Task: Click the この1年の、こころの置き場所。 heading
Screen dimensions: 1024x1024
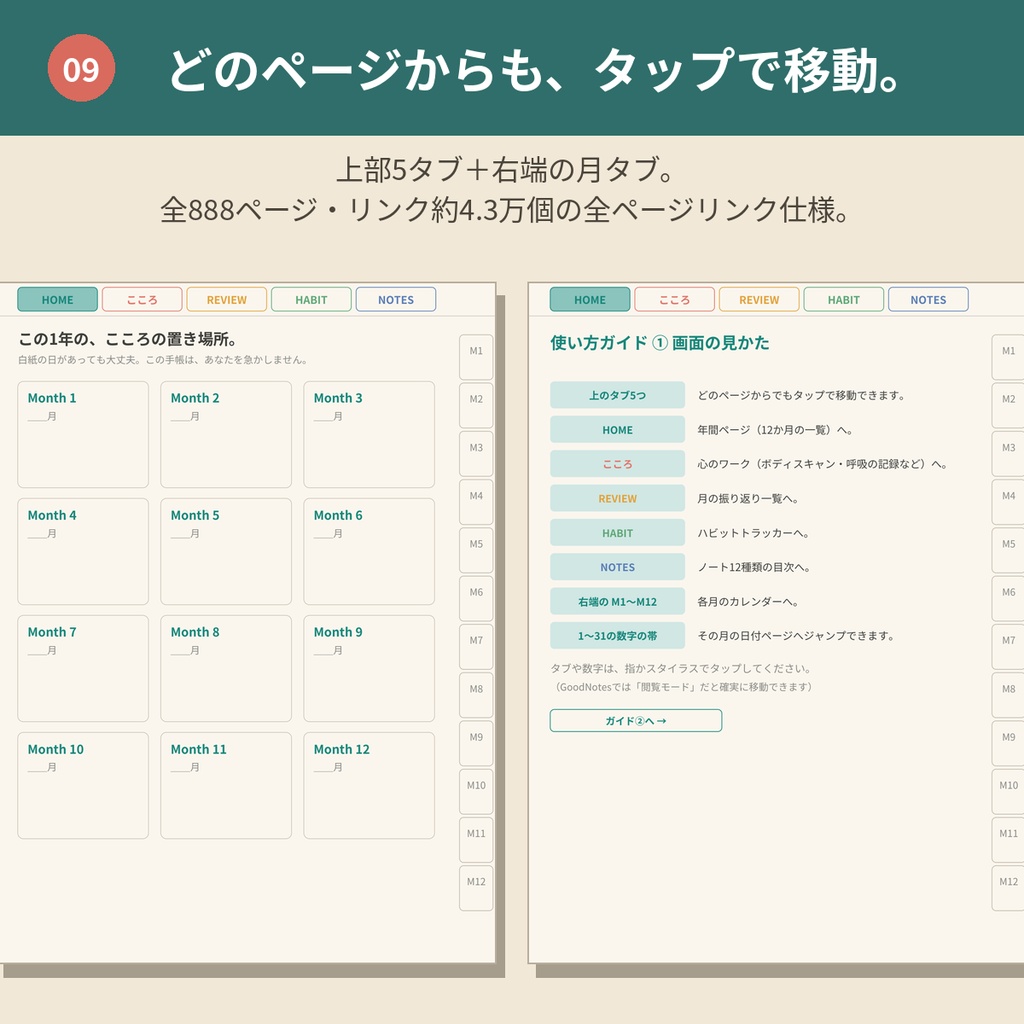Action: [127, 339]
